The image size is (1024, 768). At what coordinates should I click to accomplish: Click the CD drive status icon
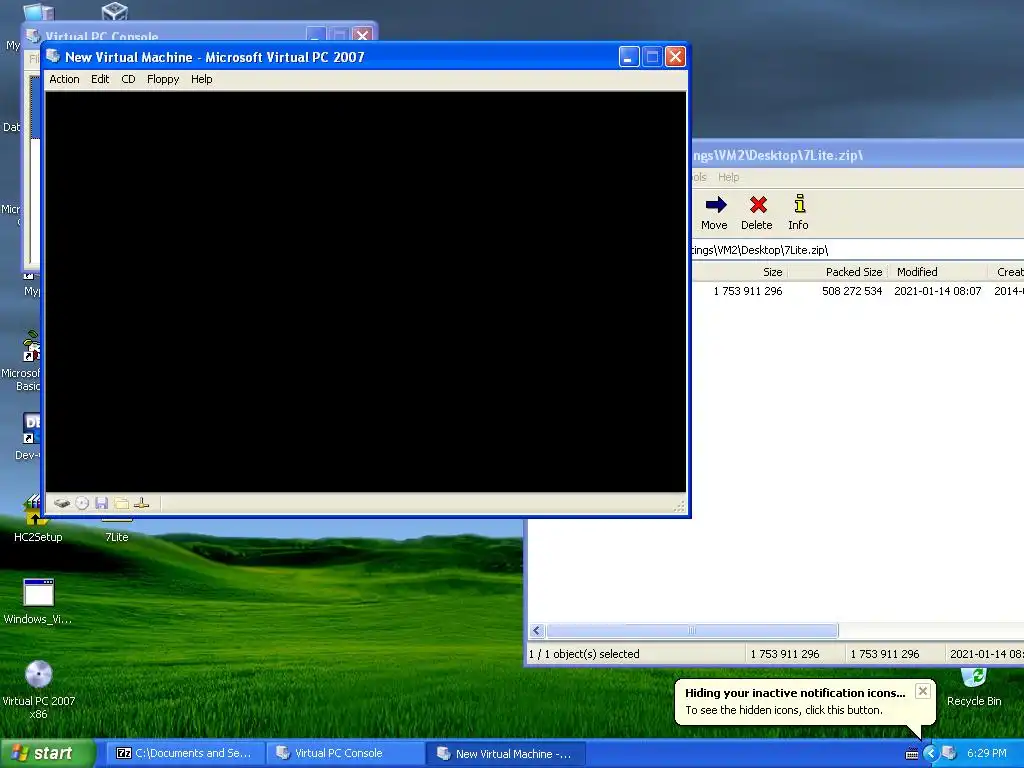click(82, 503)
